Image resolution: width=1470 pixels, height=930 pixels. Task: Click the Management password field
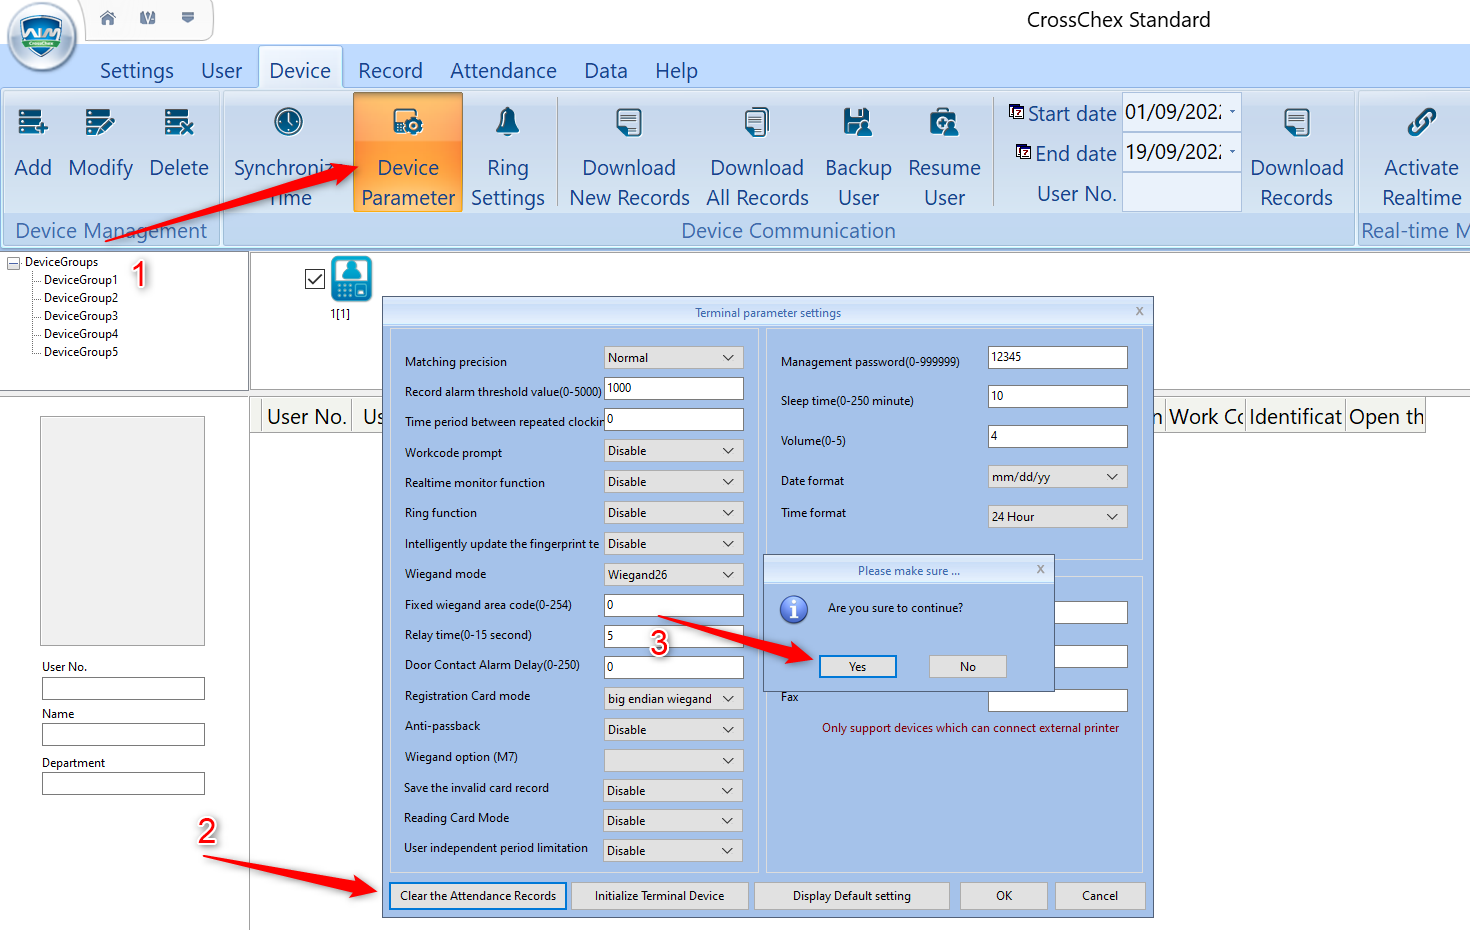point(1057,357)
